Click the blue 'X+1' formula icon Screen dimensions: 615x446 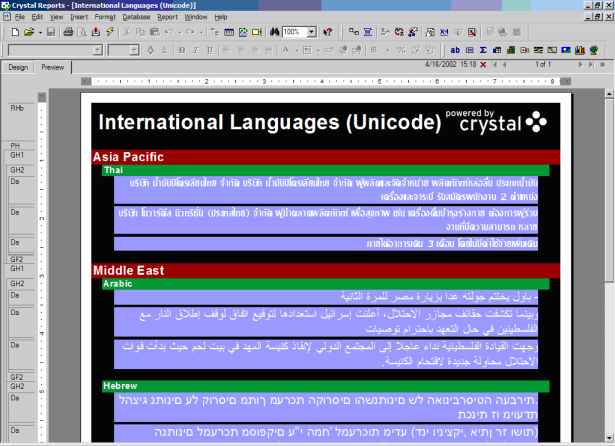444,32
